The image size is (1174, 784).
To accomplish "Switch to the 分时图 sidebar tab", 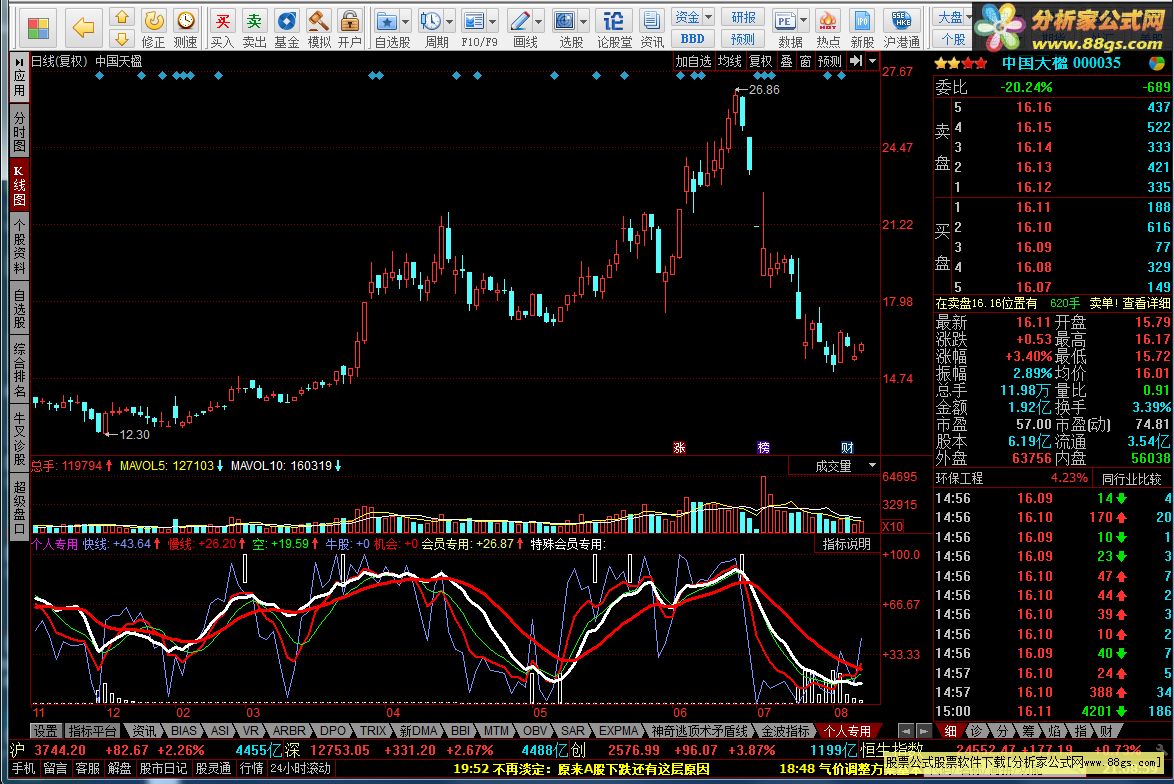I will coord(19,131).
